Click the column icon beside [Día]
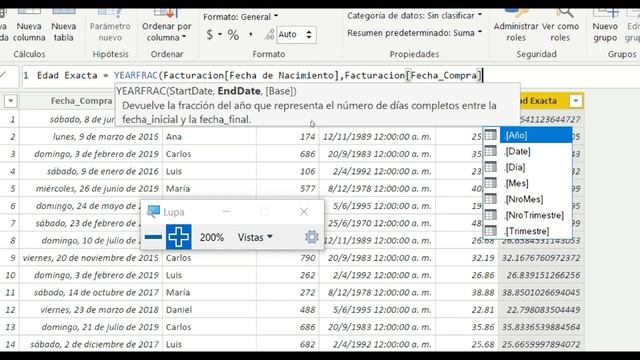Image resolution: width=640 pixels, height=360 pixels. click(x=491, y=167)
